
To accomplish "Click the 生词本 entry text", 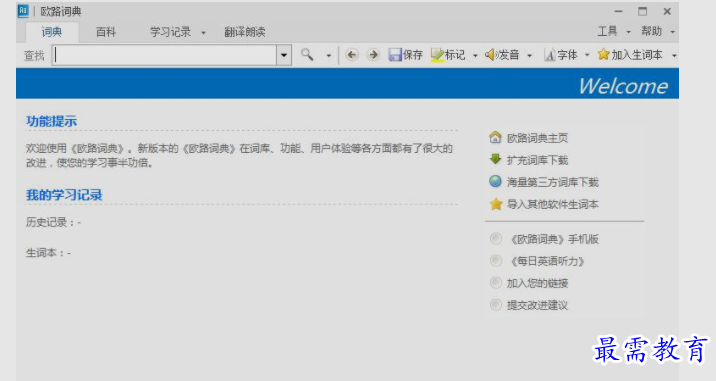I will pos(48,253).
